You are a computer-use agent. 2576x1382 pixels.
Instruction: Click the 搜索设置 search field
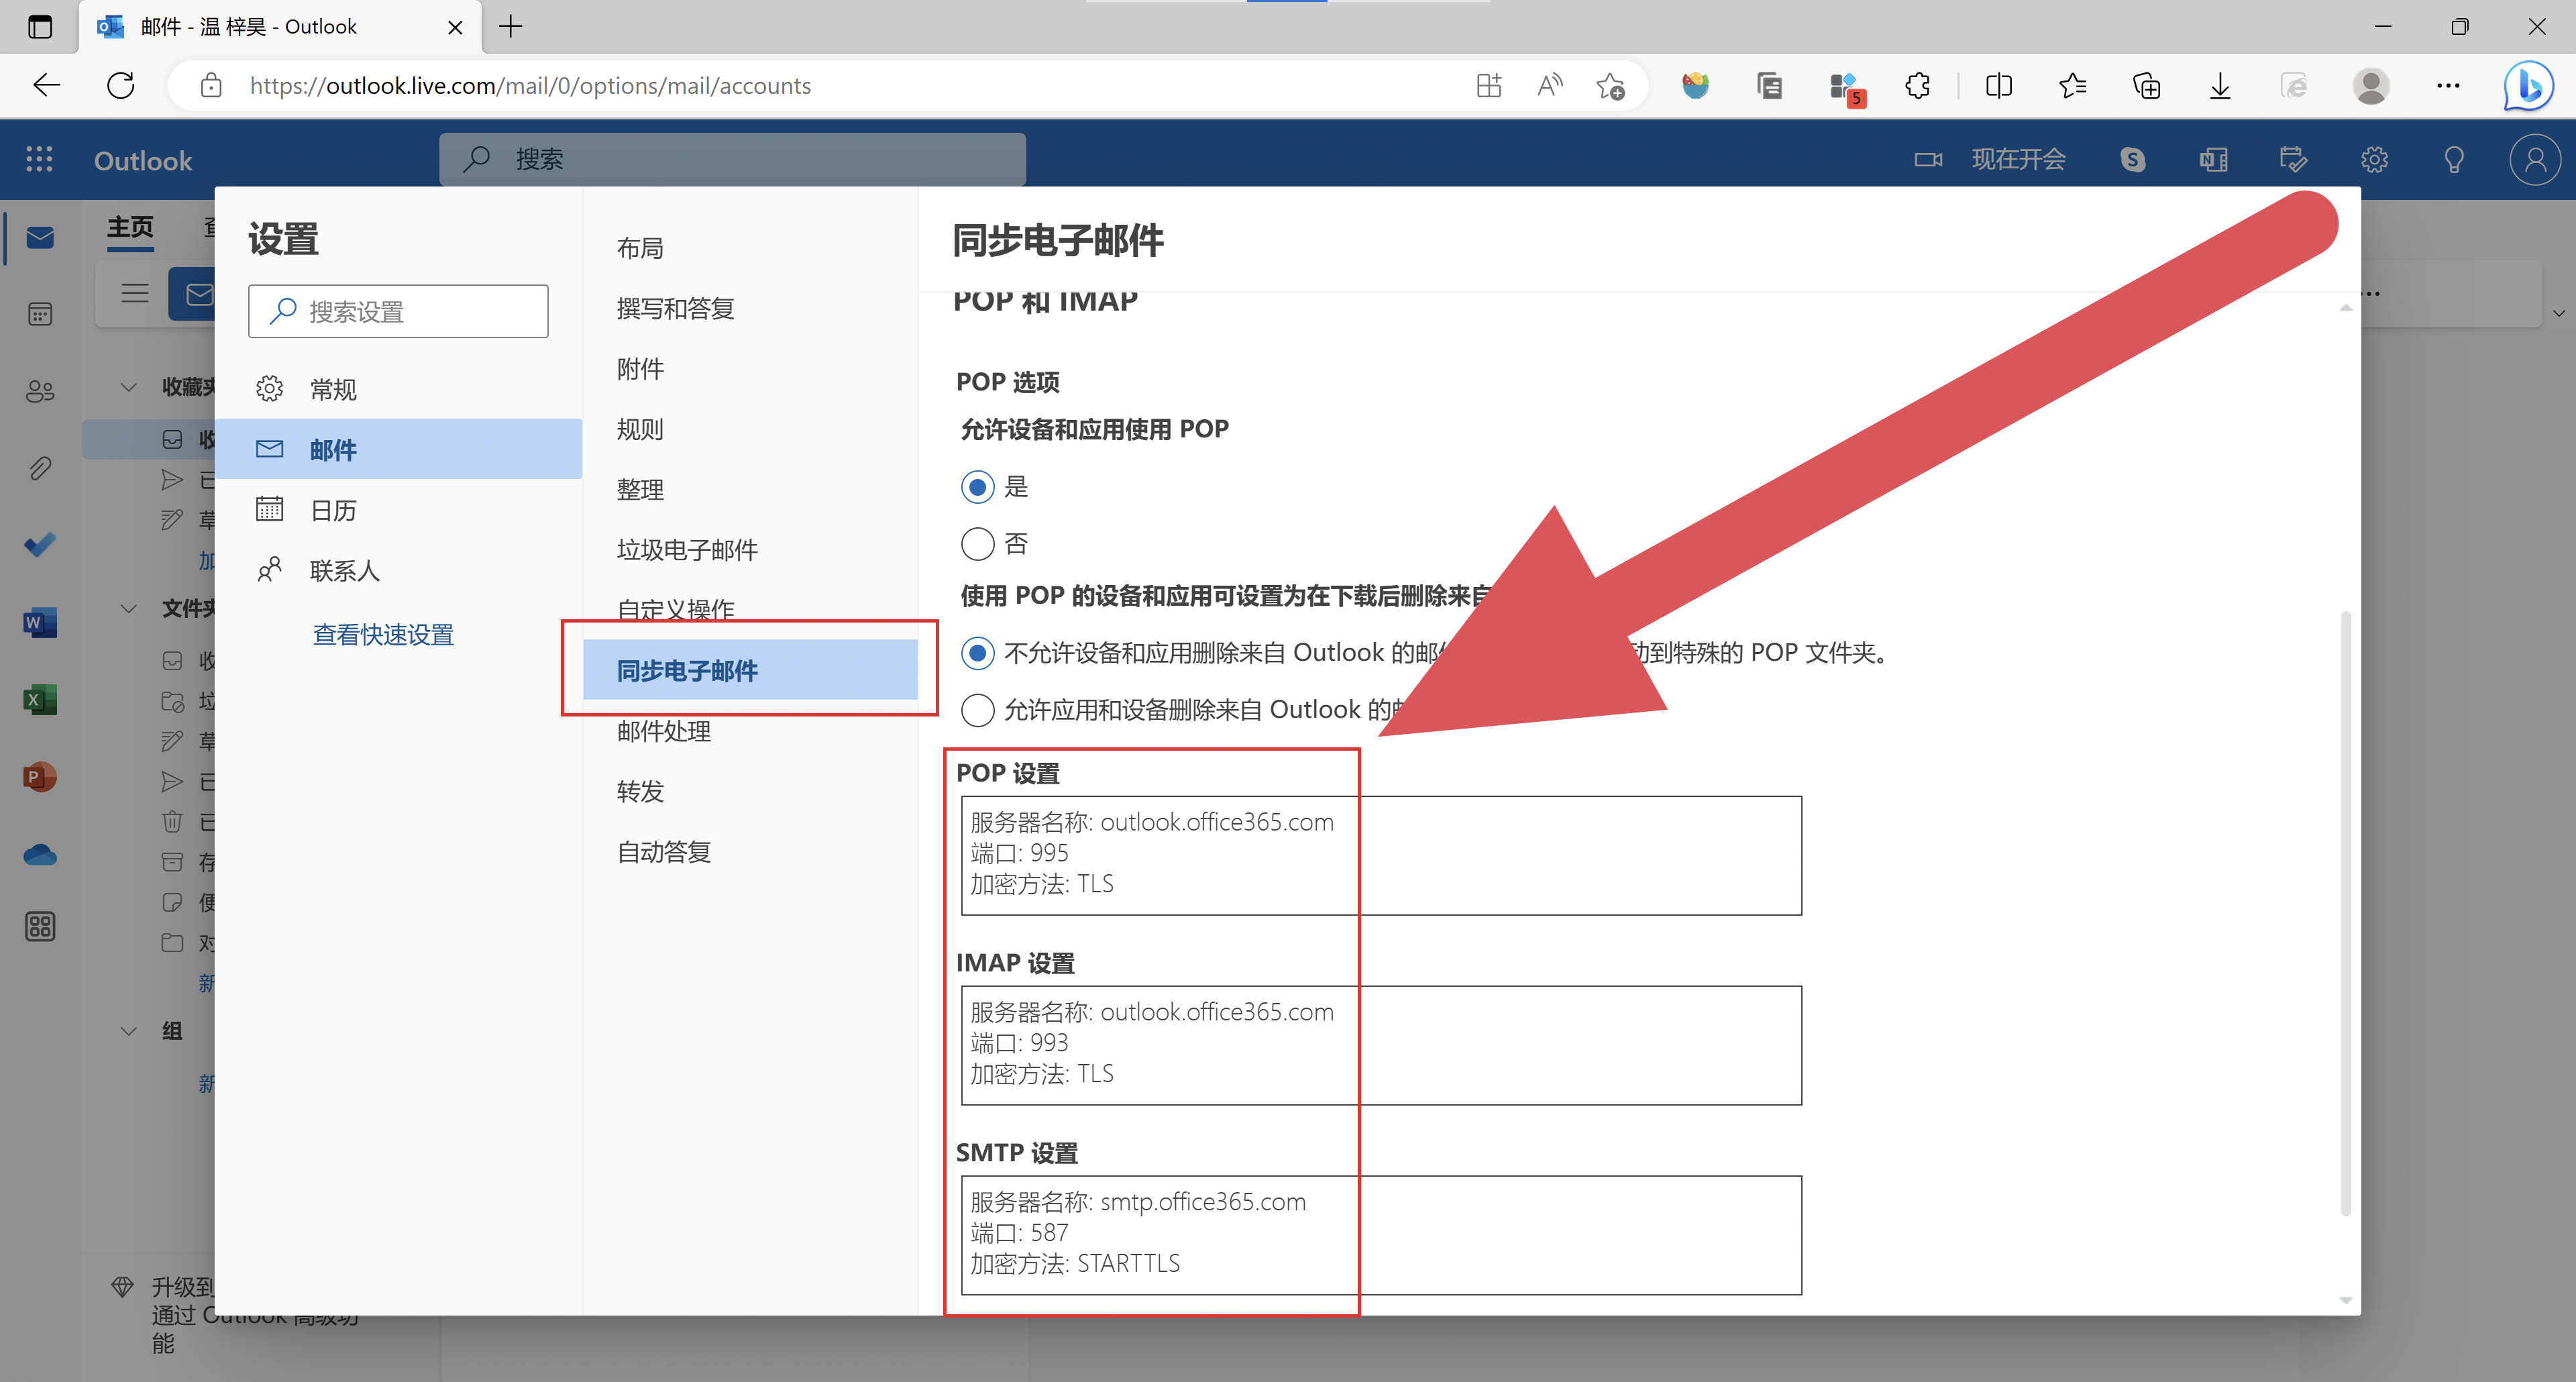[x=398, y=312]
